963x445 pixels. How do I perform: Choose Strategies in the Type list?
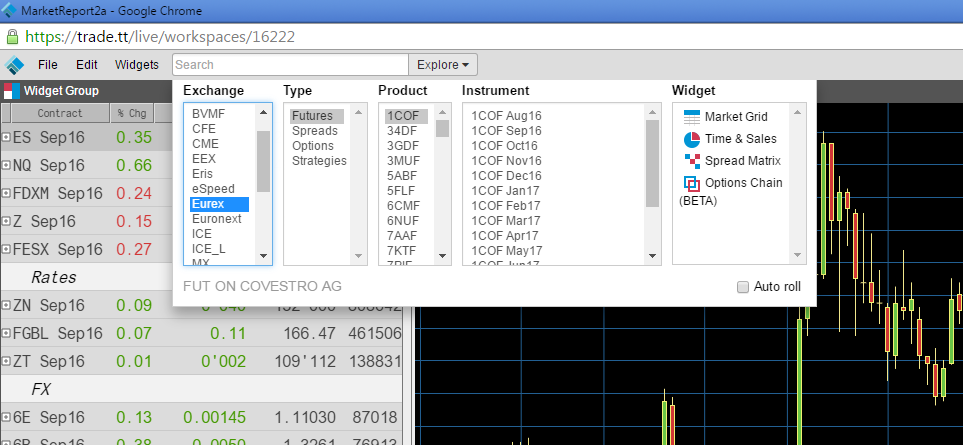319,161
